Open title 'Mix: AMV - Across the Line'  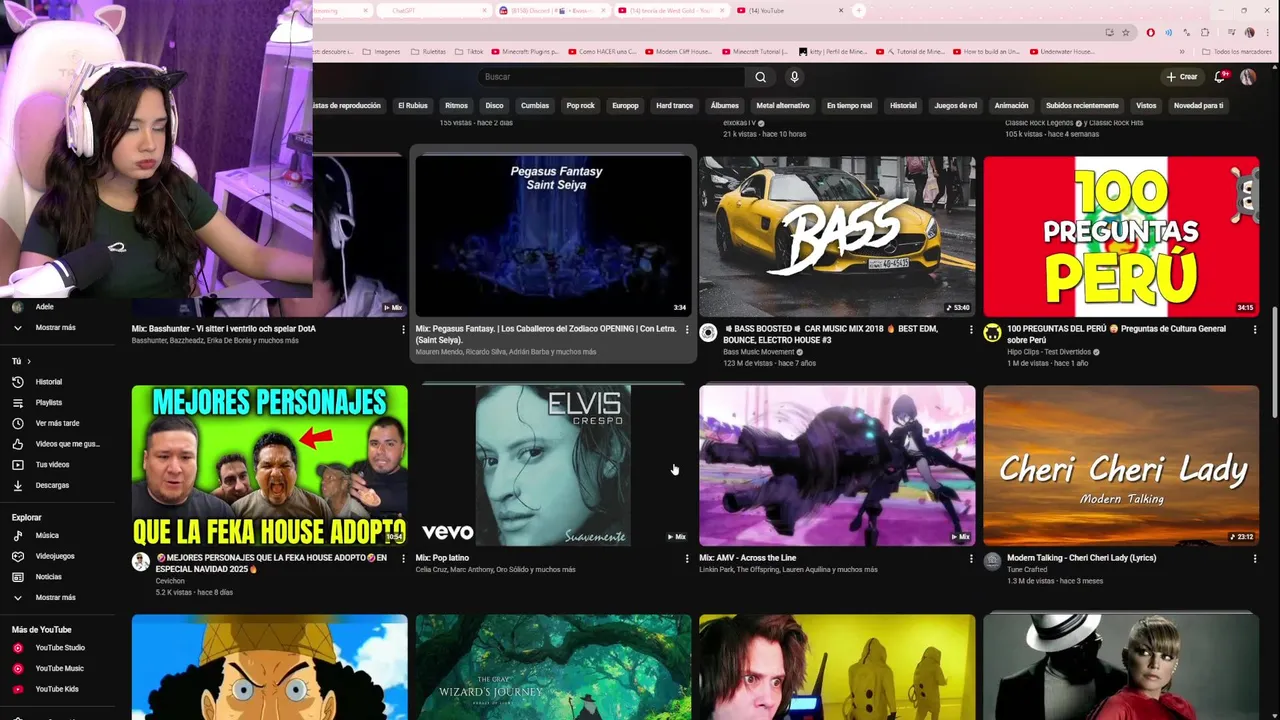[748, 558]
